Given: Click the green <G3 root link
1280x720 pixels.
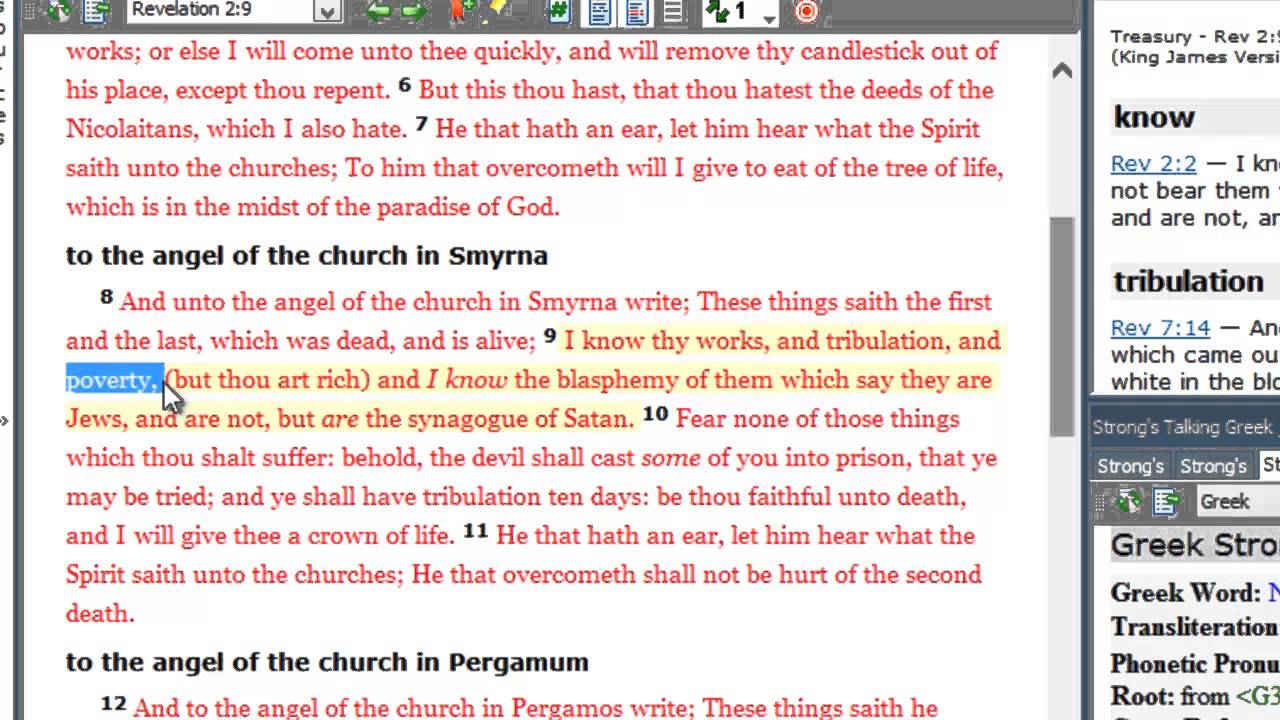Looking at the screenshot, I should 1257,695.
